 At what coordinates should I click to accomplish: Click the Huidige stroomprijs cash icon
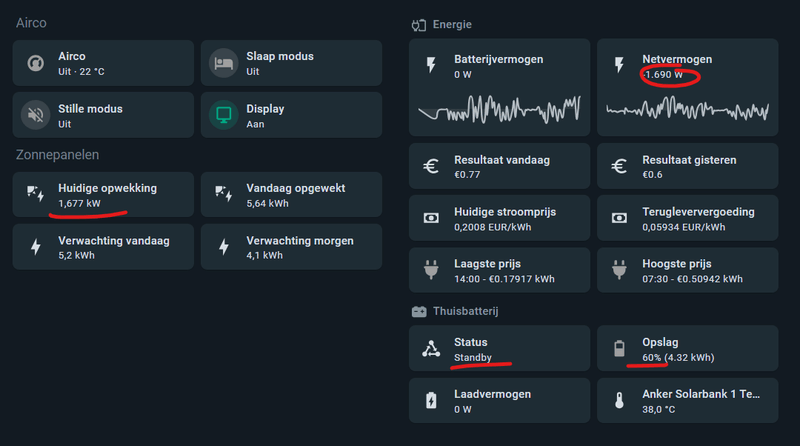431,218
